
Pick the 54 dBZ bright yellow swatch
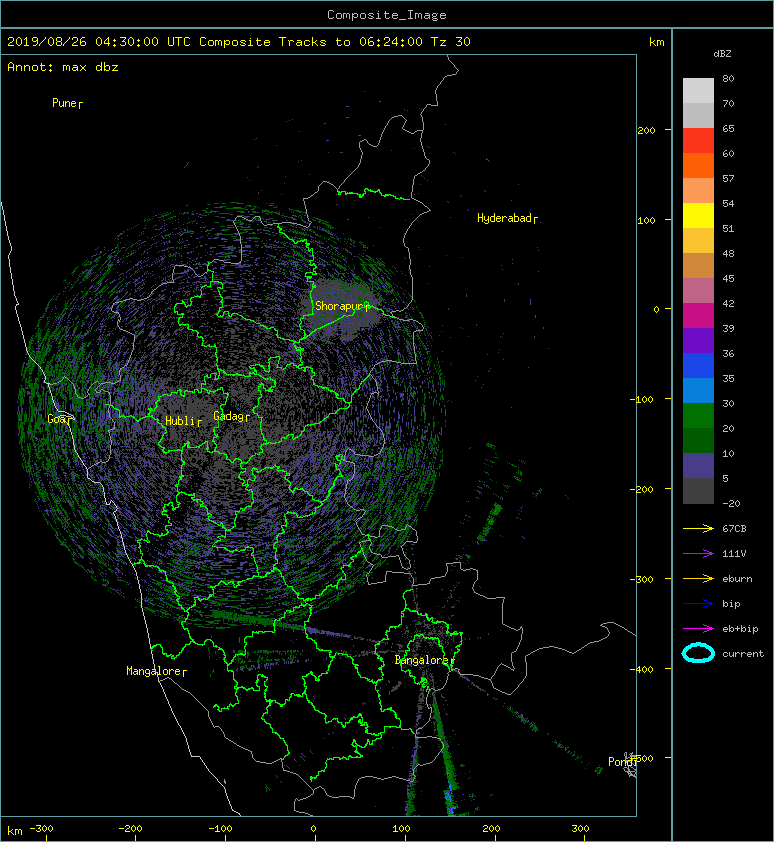tap(698, 215)
